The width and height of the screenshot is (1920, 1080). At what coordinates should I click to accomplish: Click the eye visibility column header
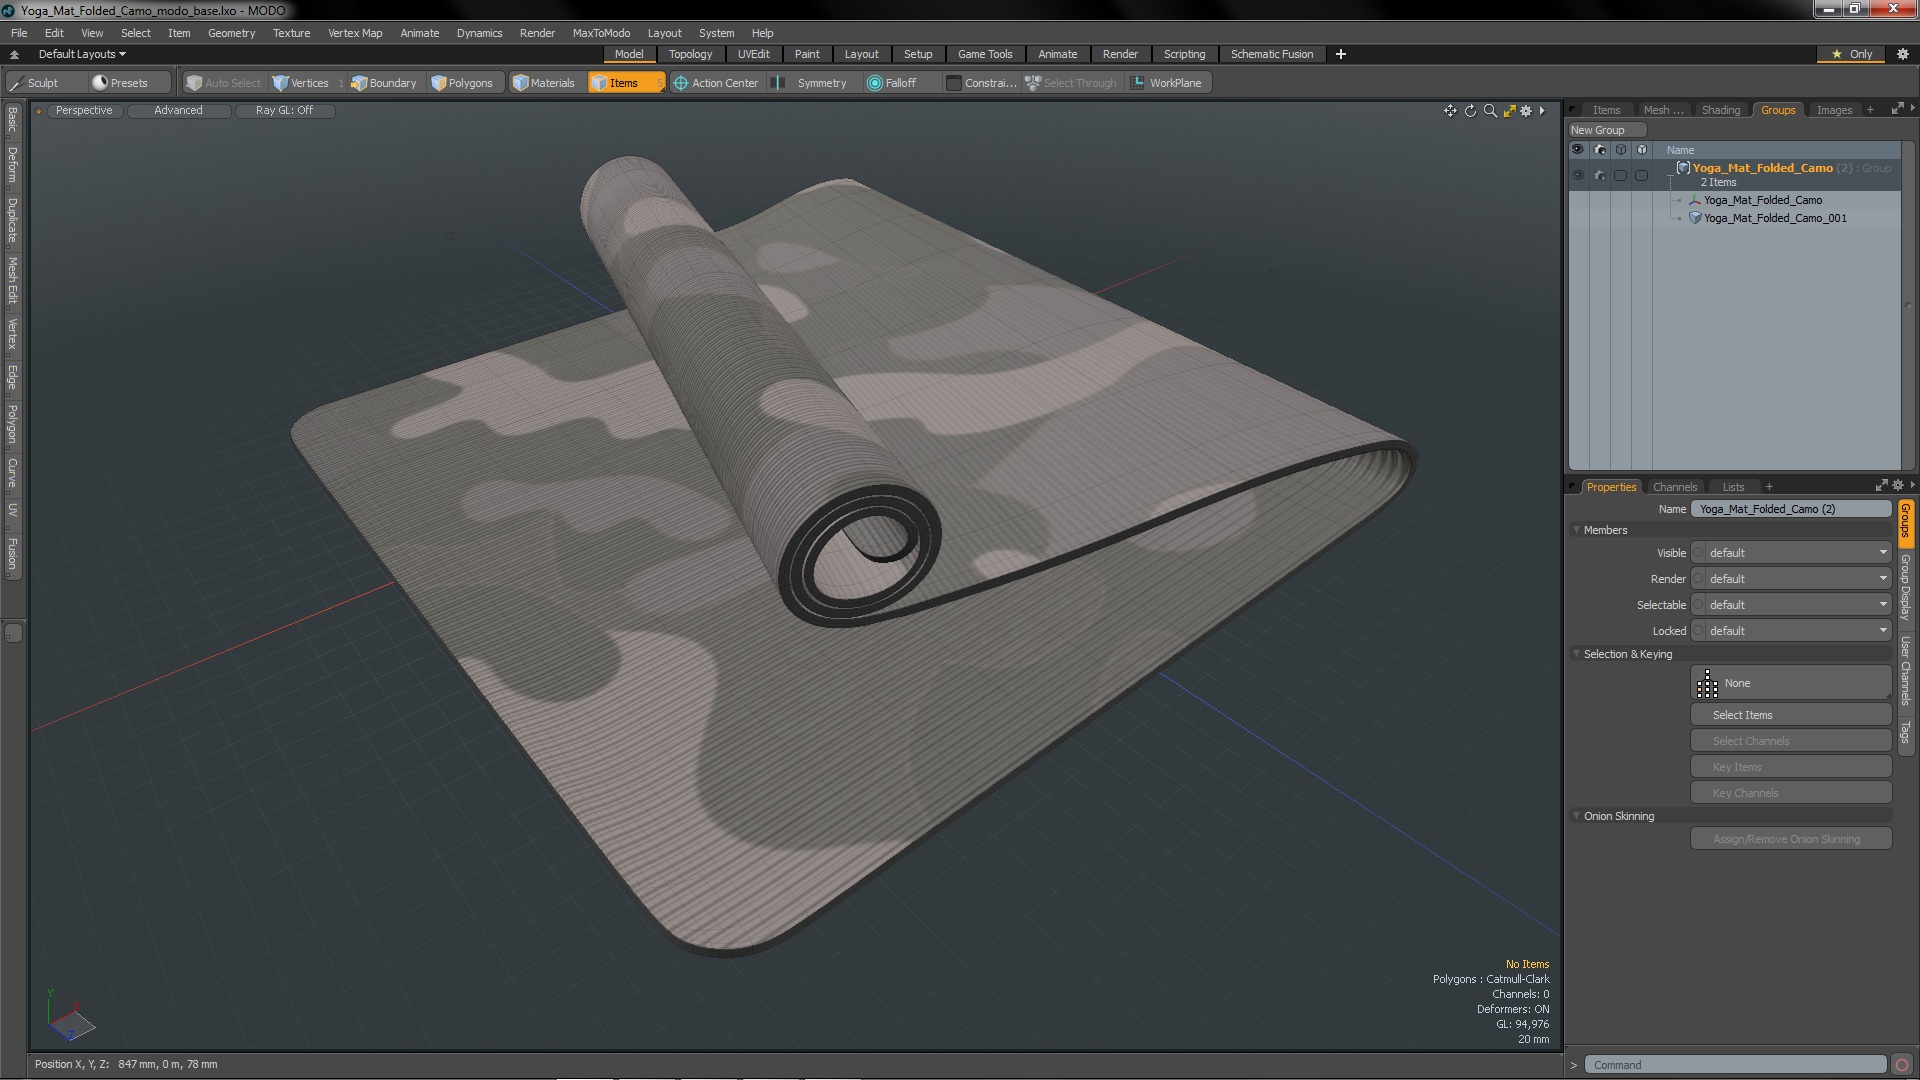point(1578,150)
